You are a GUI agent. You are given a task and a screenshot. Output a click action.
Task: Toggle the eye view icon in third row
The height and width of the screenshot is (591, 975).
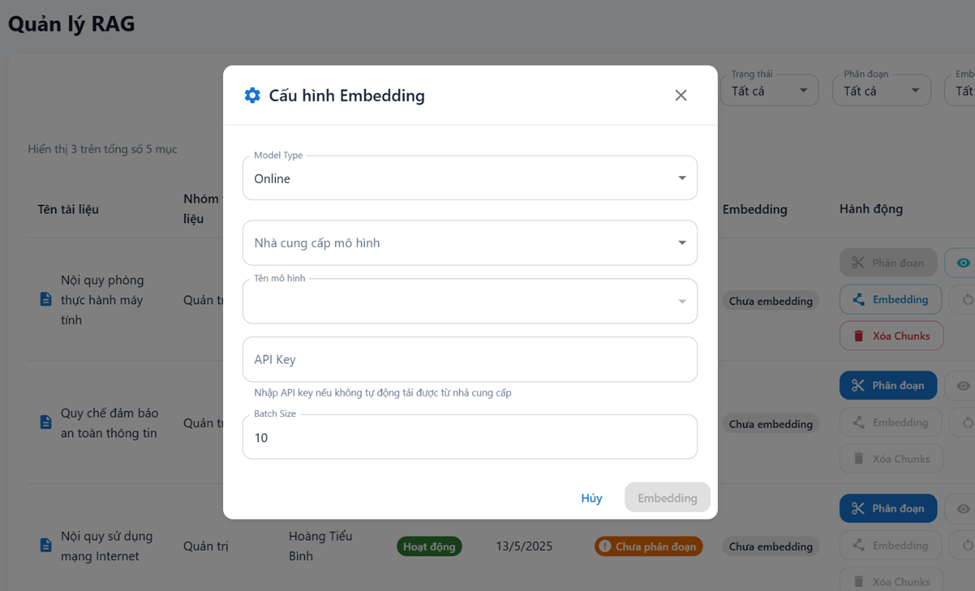[962, 508]
